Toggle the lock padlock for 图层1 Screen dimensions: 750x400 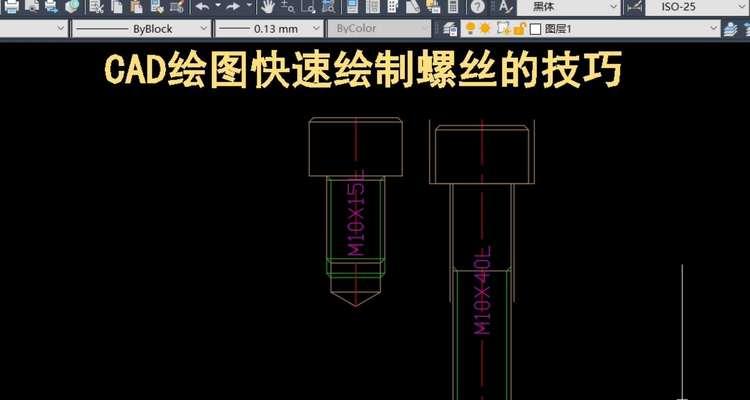518,29
